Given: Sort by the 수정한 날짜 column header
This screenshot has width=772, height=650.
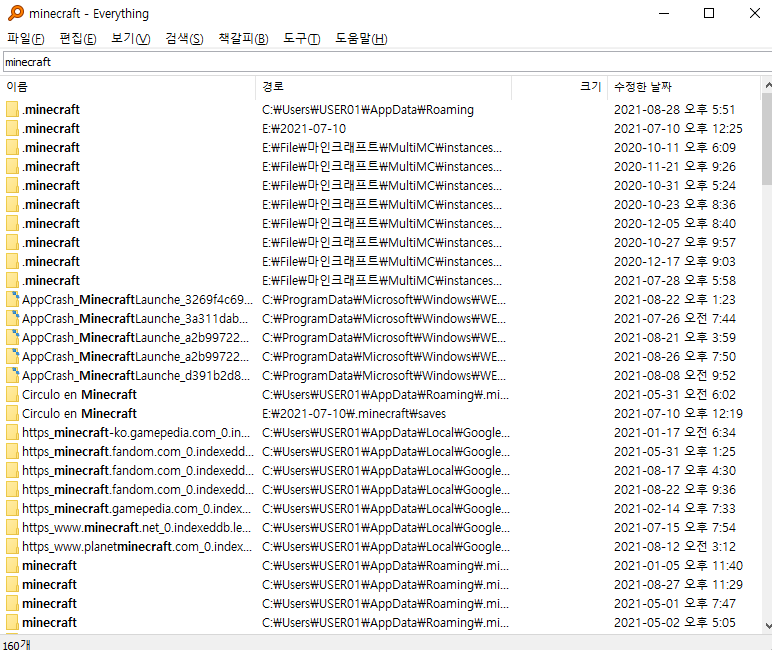Looking at the screenshot, I should 684,87.
